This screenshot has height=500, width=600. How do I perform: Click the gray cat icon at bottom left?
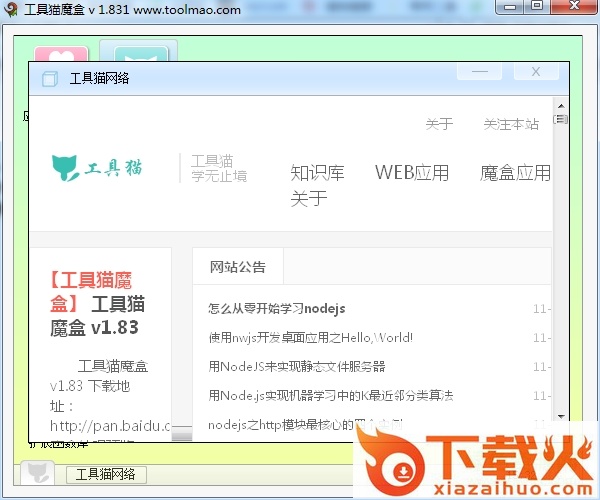[37, 473]
